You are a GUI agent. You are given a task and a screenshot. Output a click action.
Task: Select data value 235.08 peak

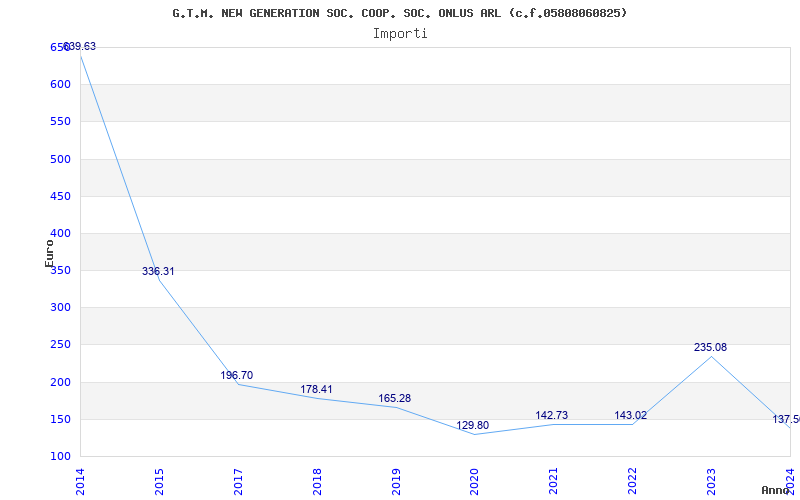tap(710, 347)
